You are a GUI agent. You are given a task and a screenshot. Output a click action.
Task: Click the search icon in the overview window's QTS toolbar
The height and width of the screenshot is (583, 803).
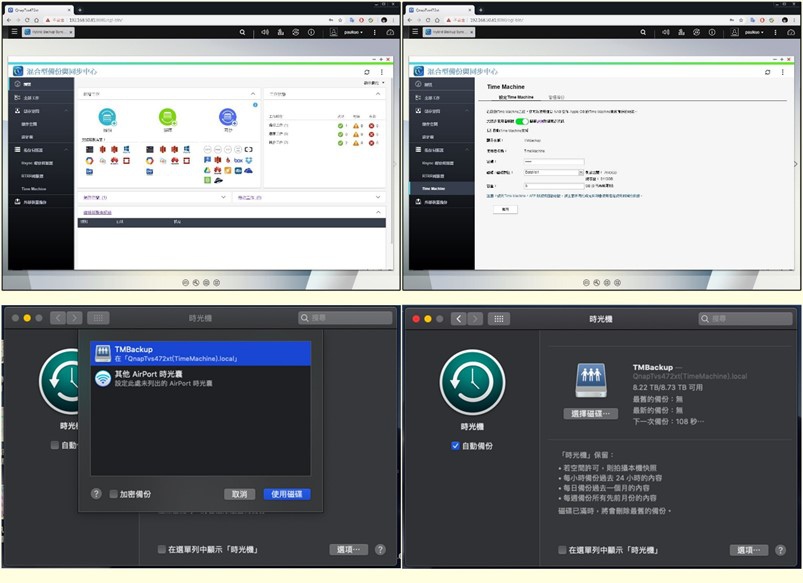point(242,32)
